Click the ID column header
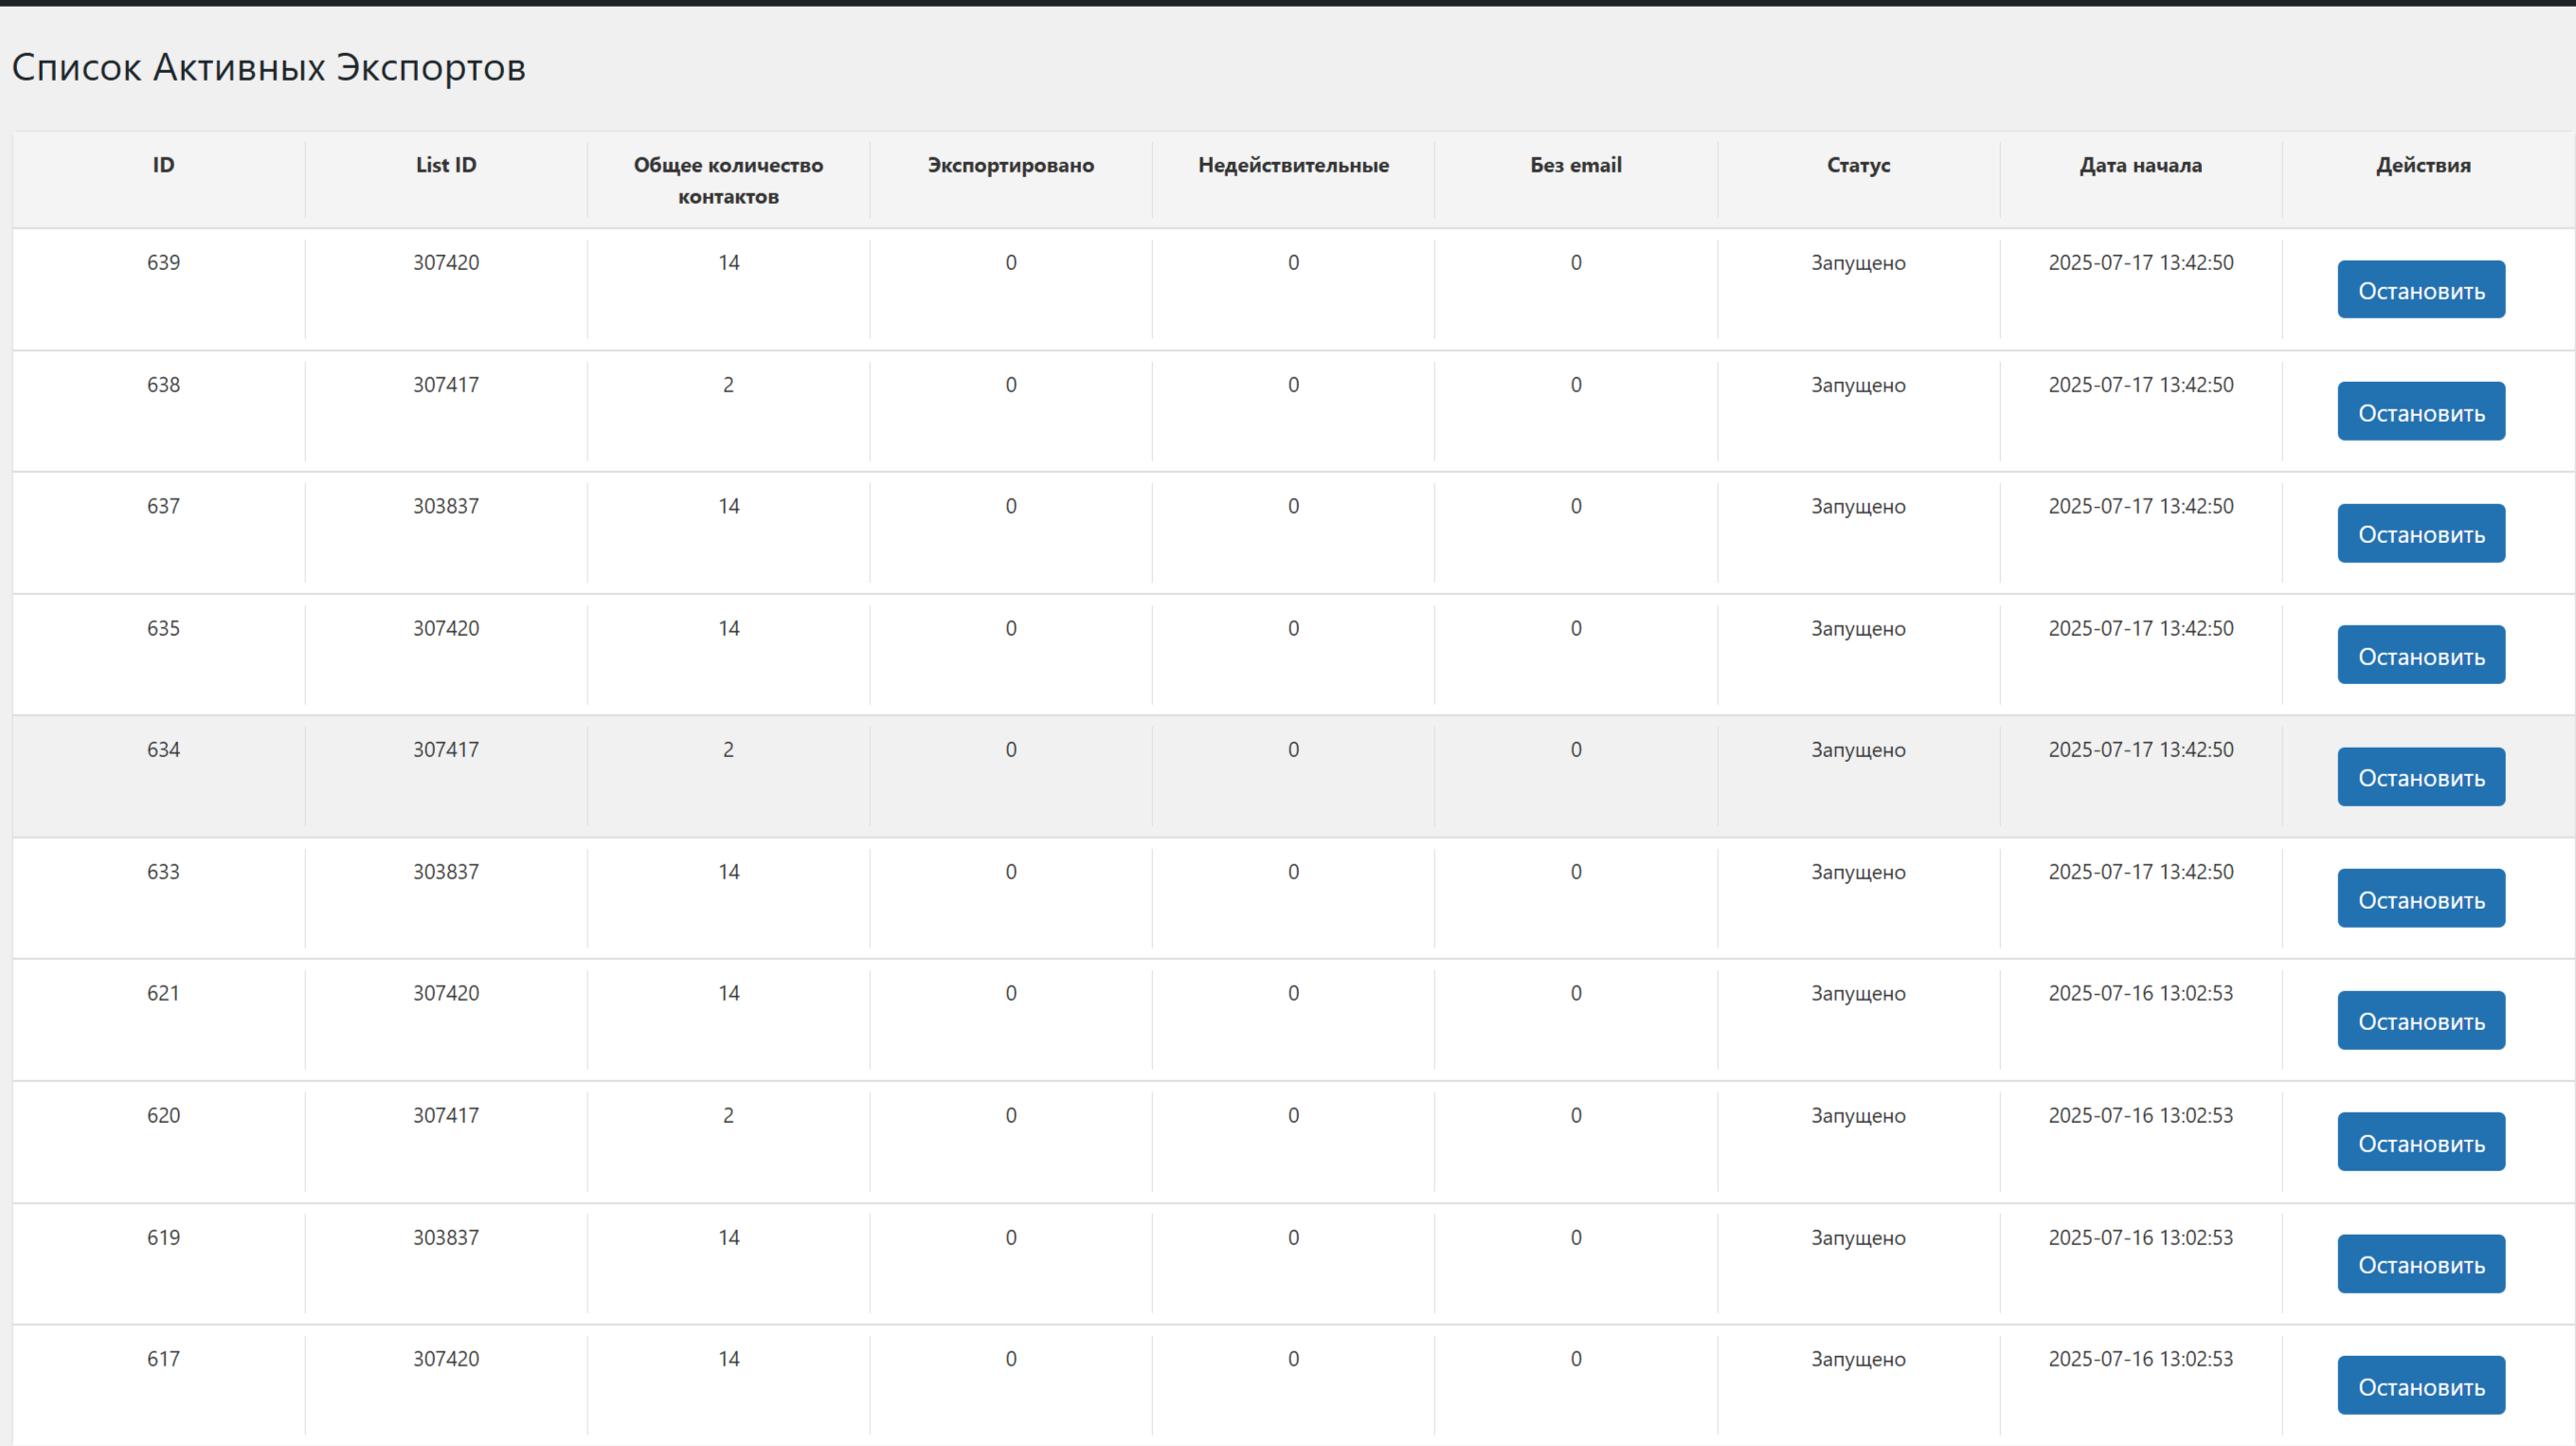 pos(163,165)
